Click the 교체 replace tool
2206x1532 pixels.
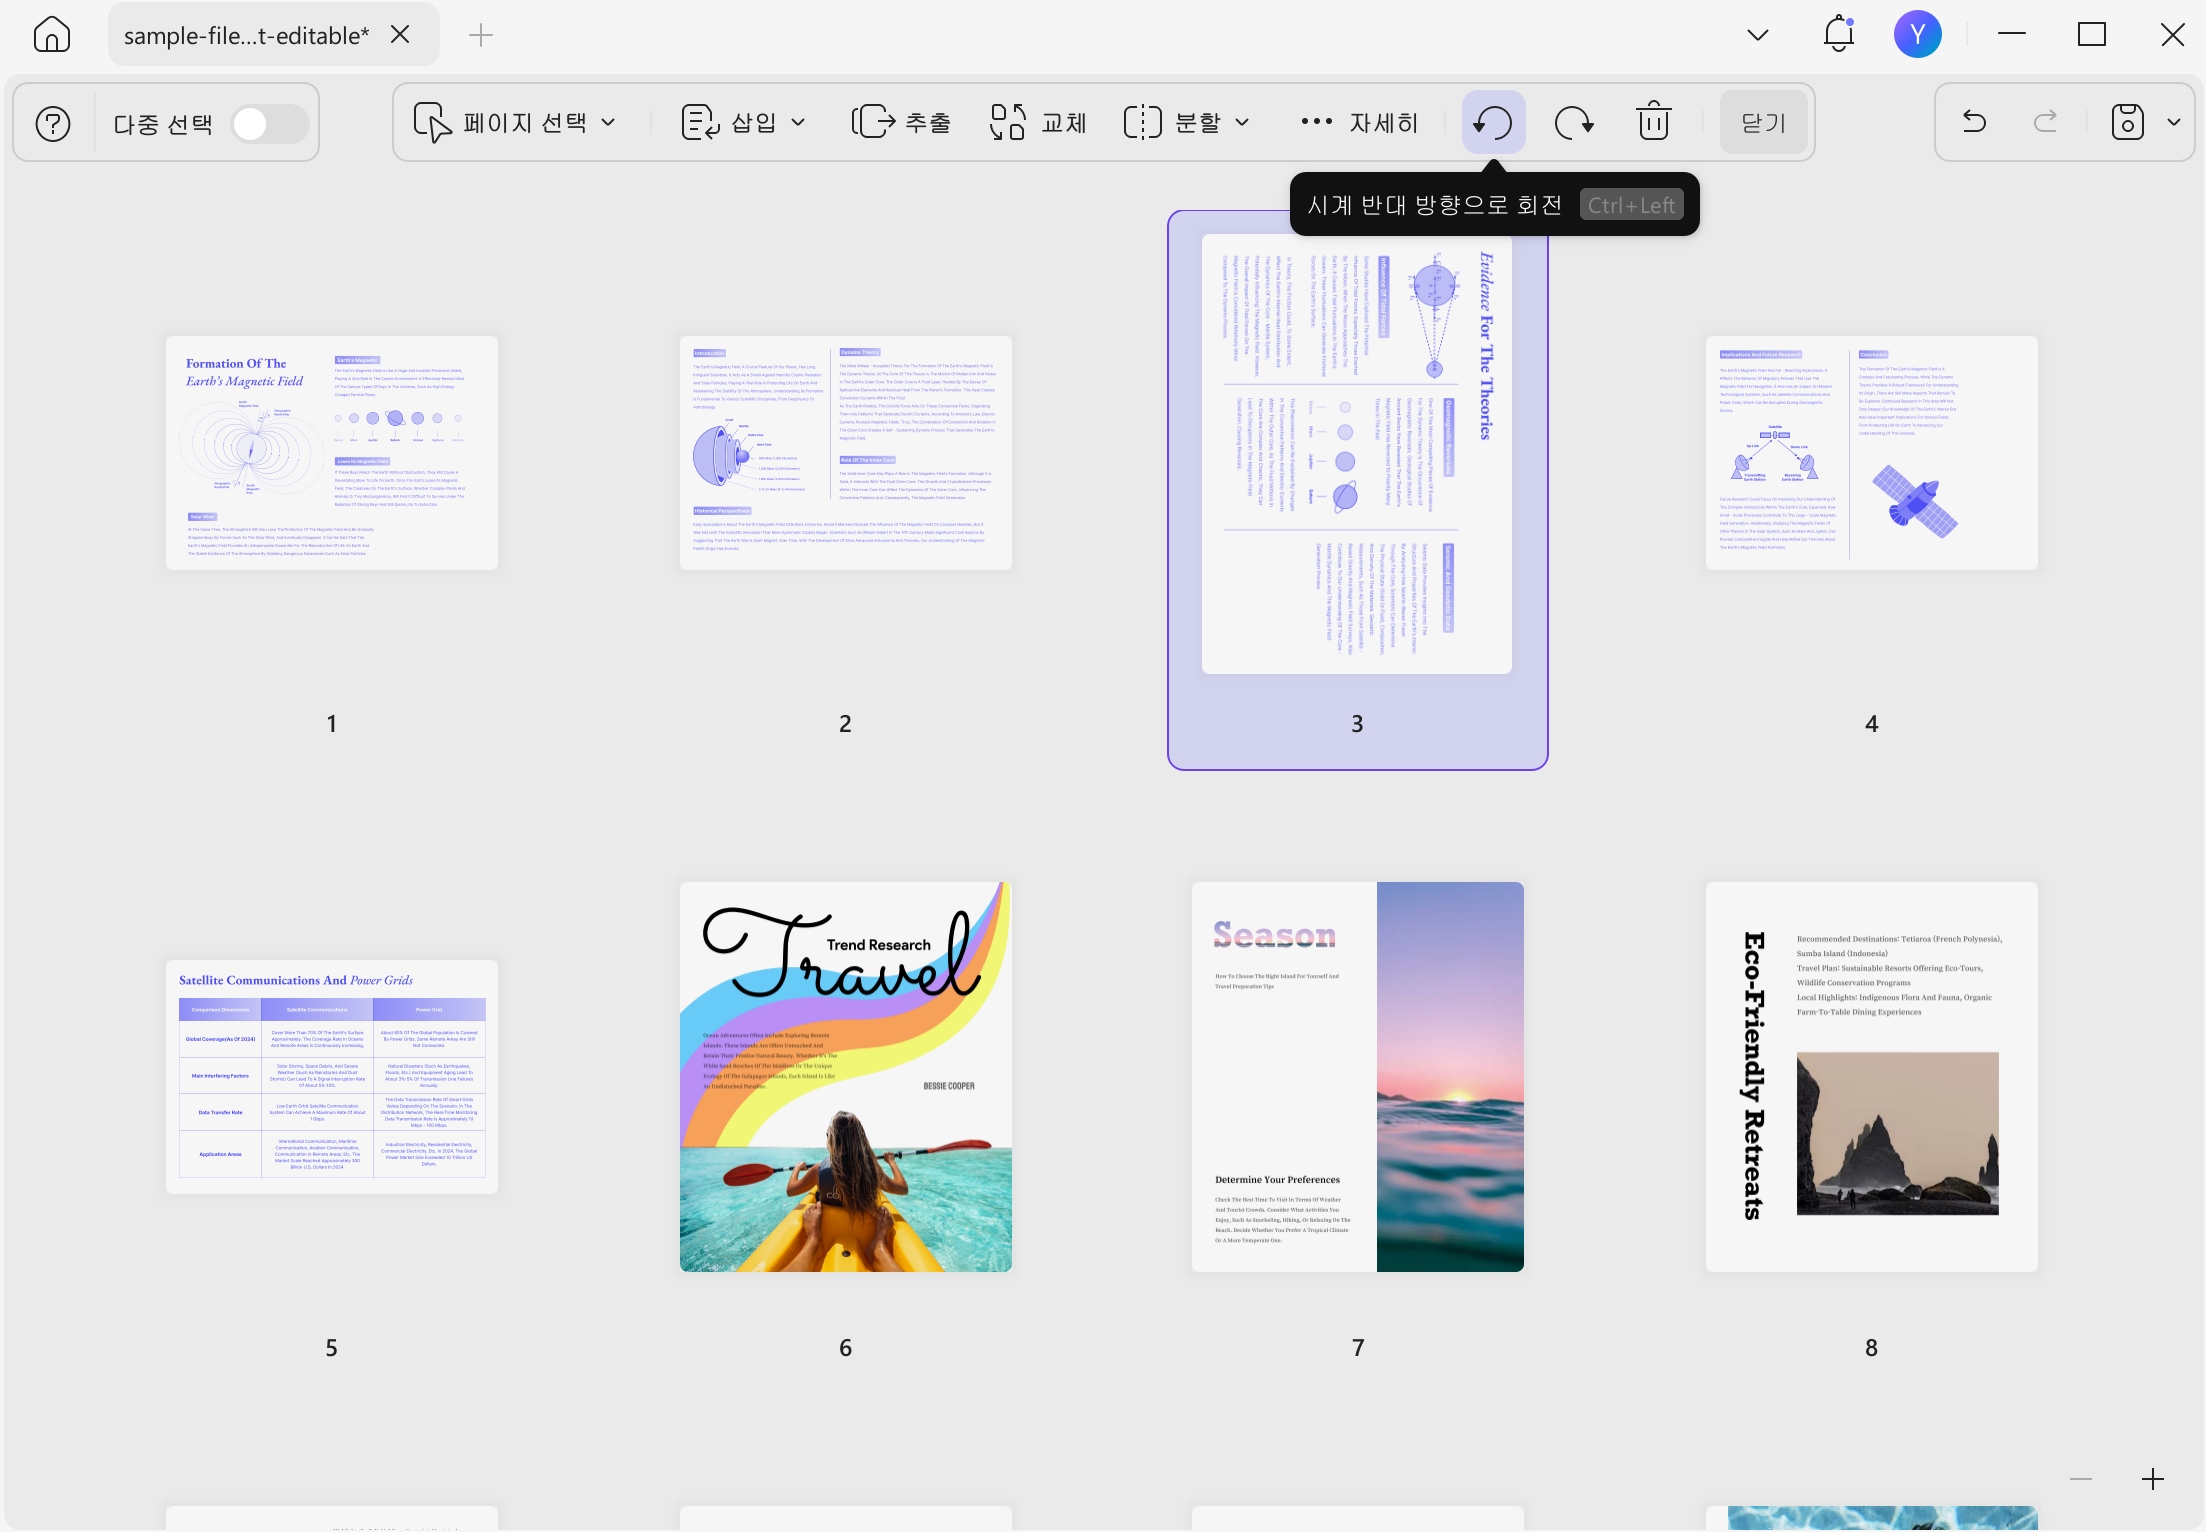point(1038,122)
